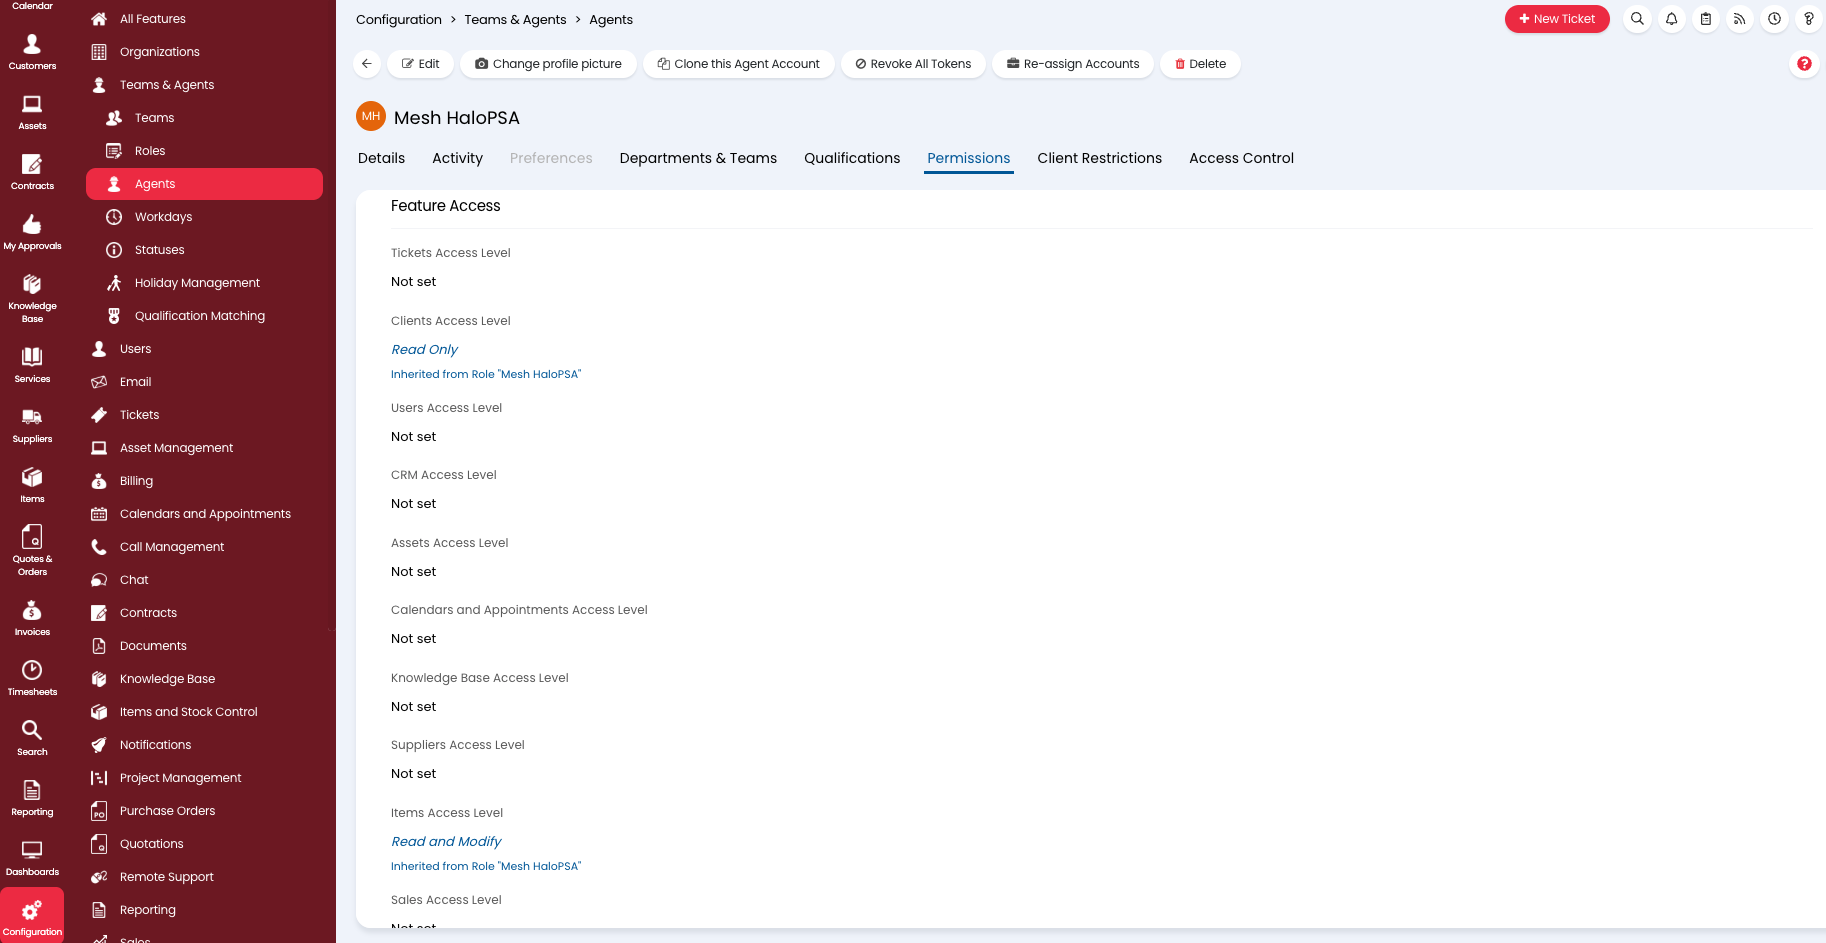Expand Calendars and Appointments in config menu
1826x943 pixels.
click(204, 514)
